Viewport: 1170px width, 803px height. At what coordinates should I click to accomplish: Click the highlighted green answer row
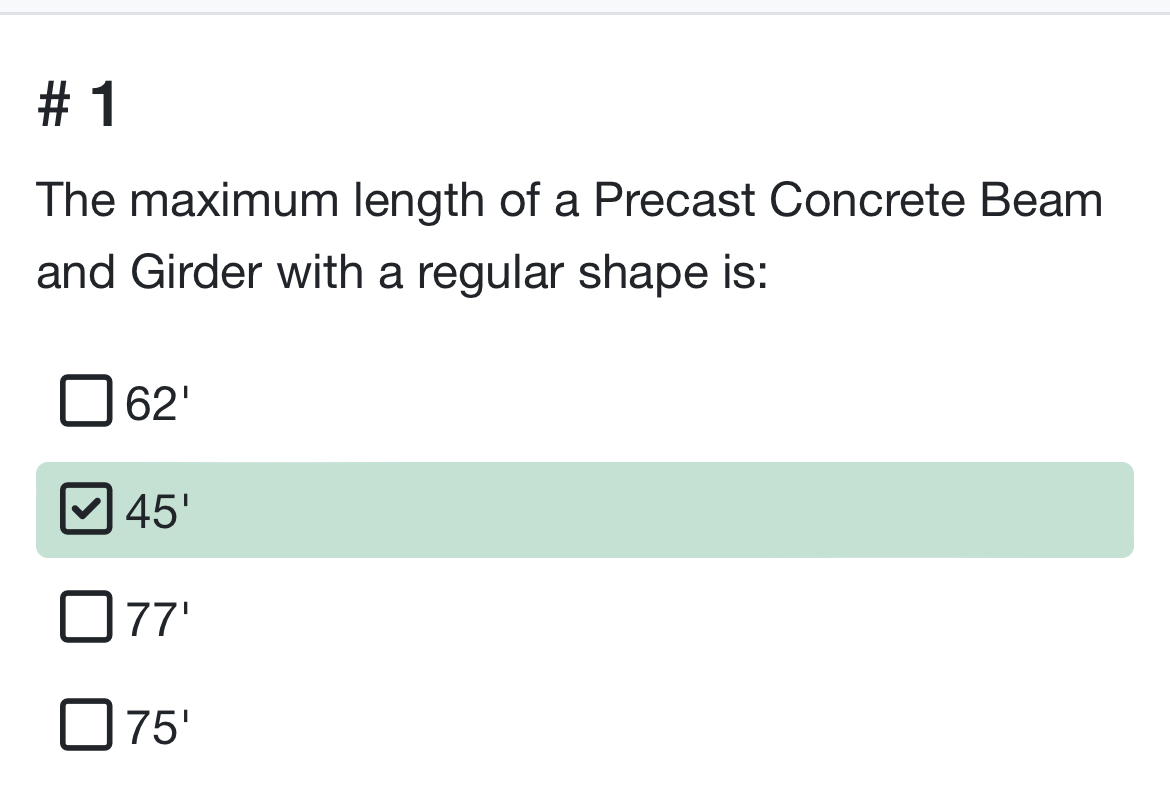point(584,510)
